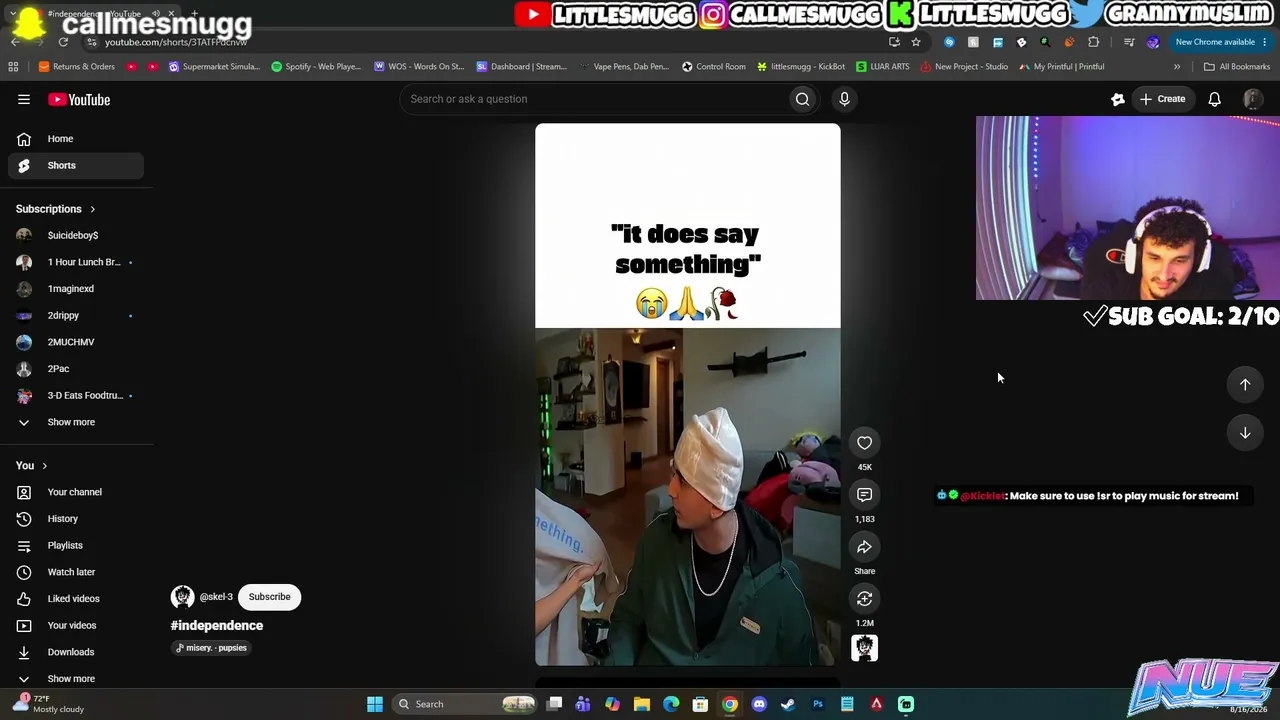Open the misery. - pupsies sound link

[x=211, y=648]
